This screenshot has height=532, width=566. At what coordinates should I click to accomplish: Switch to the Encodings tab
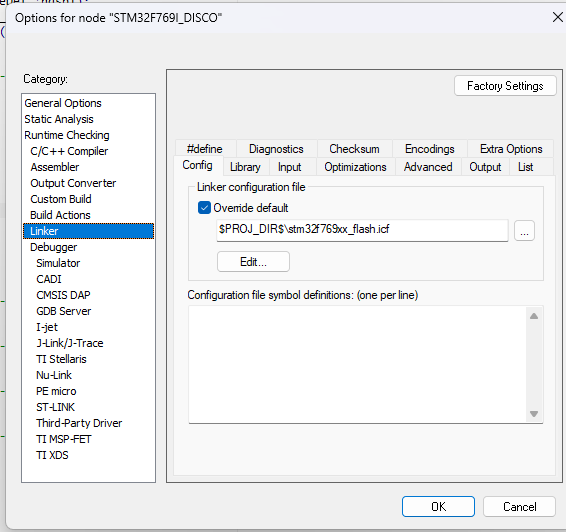[430, 149]
